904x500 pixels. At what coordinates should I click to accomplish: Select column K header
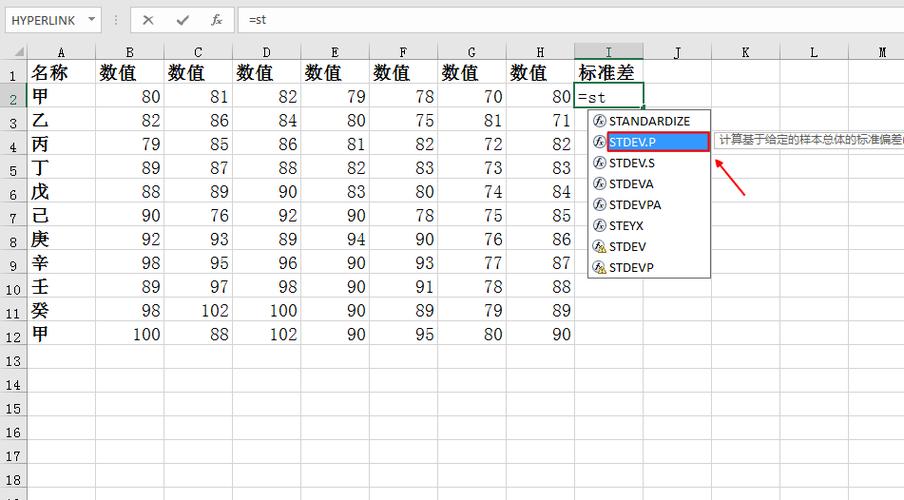tap(745, 52)
